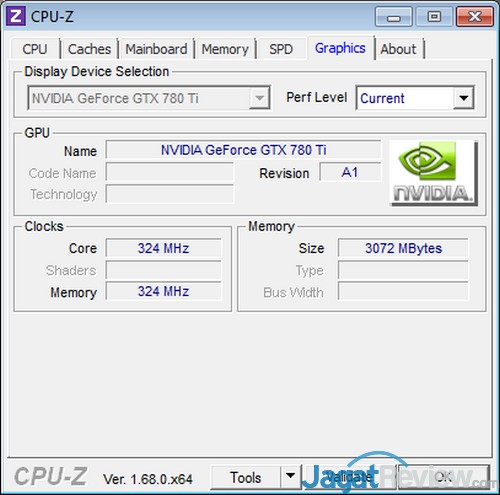Click the Ver. 1.68.0.x64 version text
This screenshot has width=500, height=495.
[x=148, y=479]
